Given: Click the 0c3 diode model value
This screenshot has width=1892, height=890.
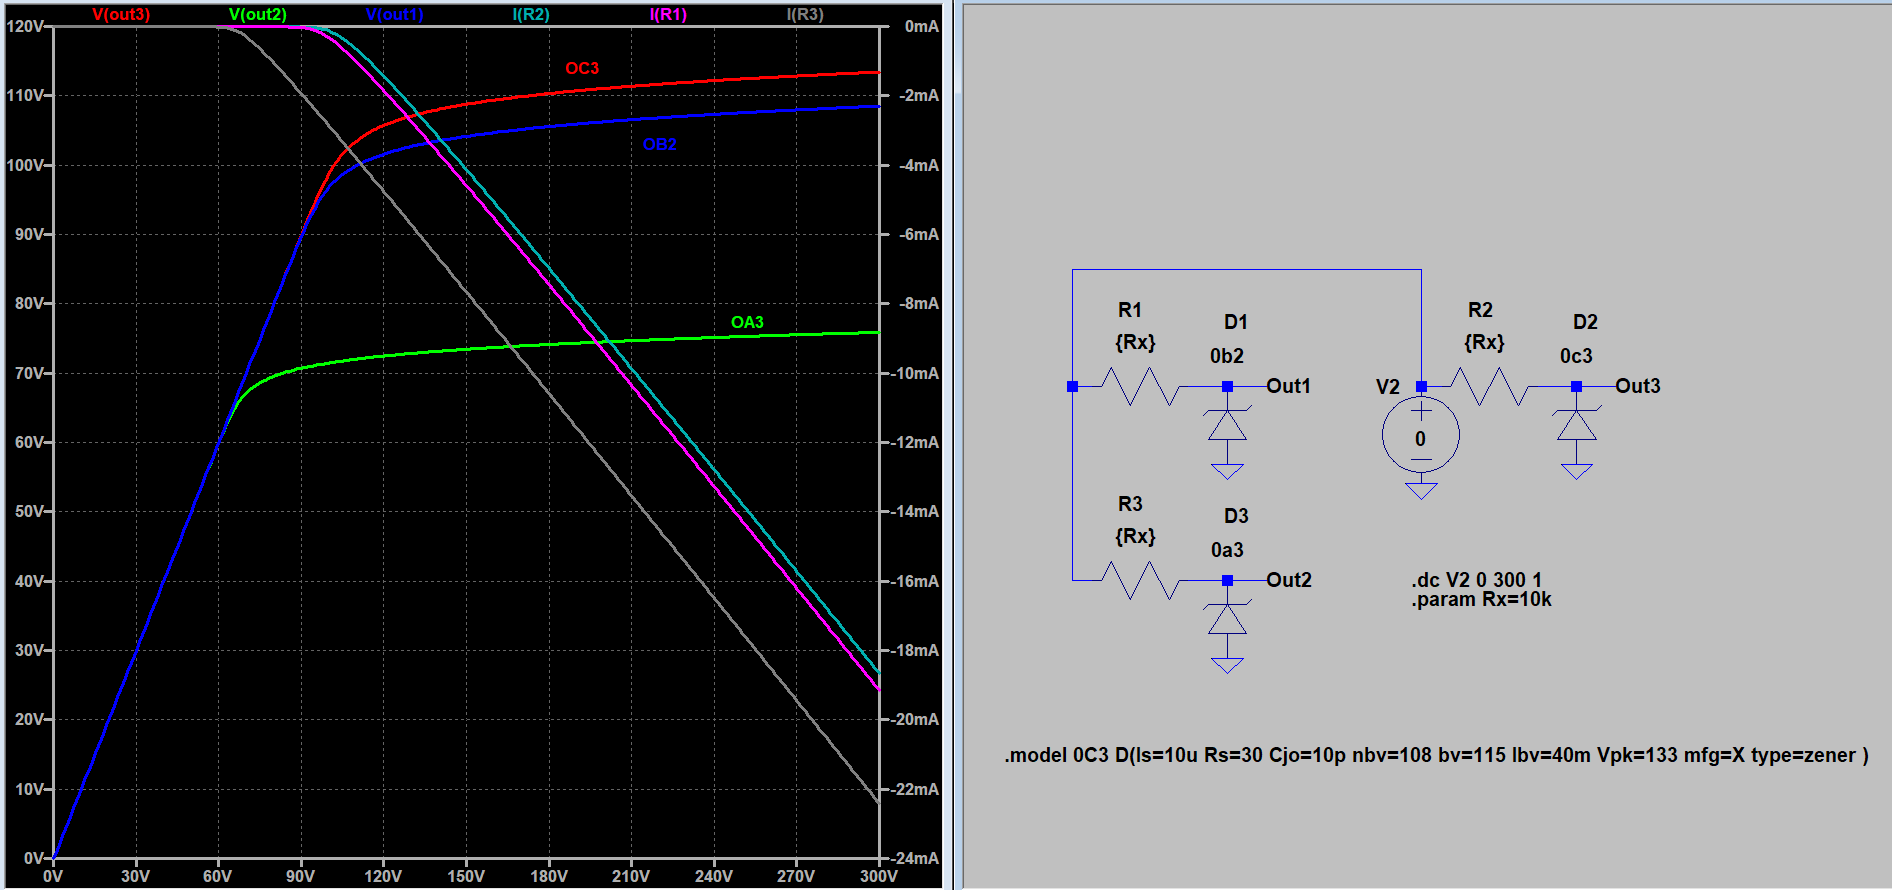Looking at the screenshot, I should click(1576, 356).
